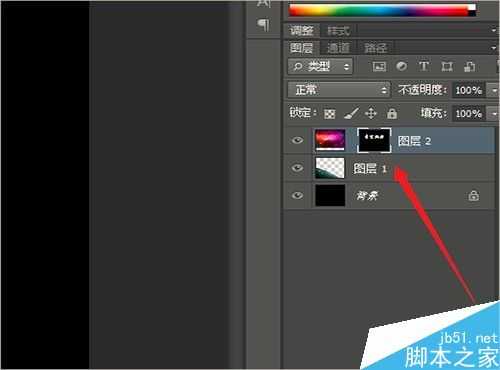Select the layer named 背景
The image size is (500, 370).
point(367,195)
